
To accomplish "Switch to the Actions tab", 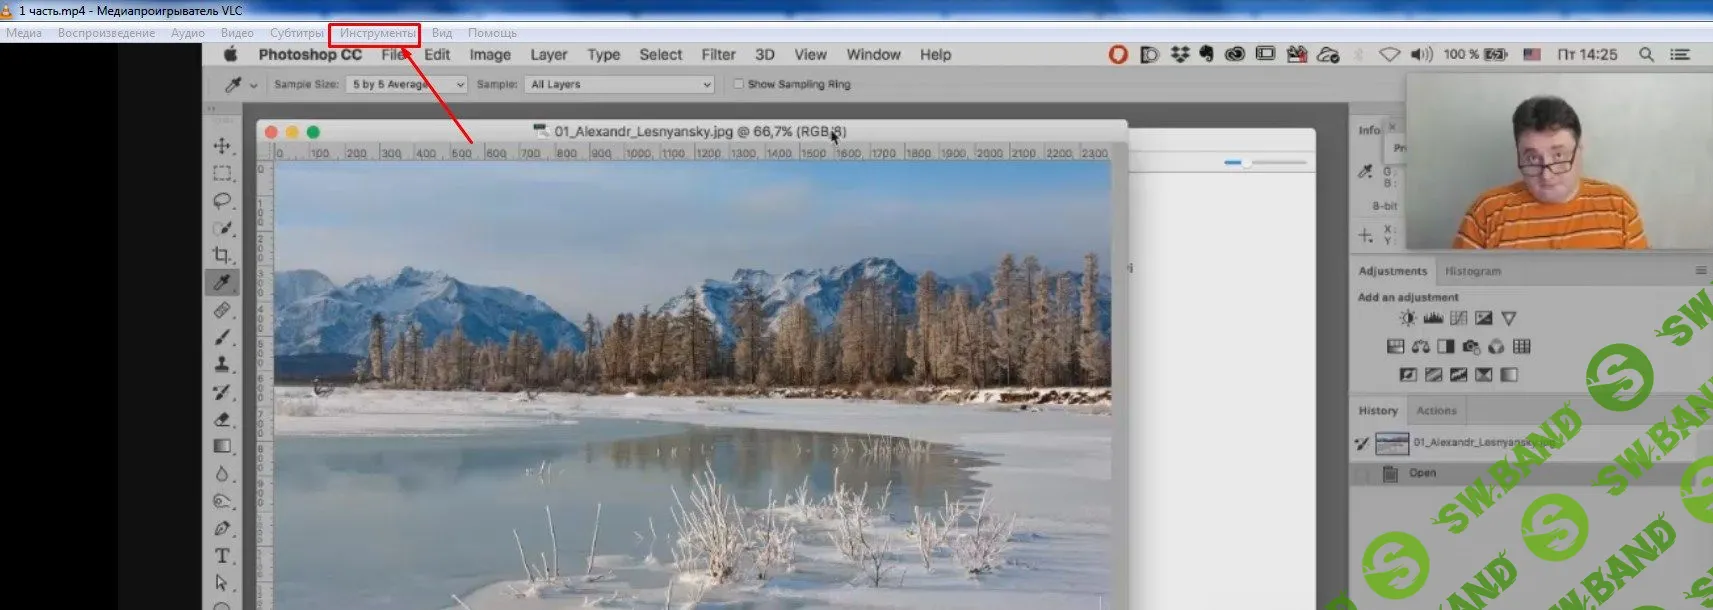I will click(1436, 410).
